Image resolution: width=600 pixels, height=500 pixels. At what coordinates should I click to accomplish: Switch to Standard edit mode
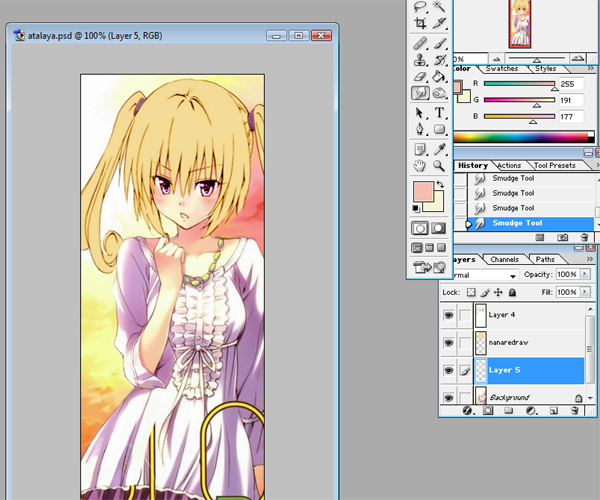[420, 228]
